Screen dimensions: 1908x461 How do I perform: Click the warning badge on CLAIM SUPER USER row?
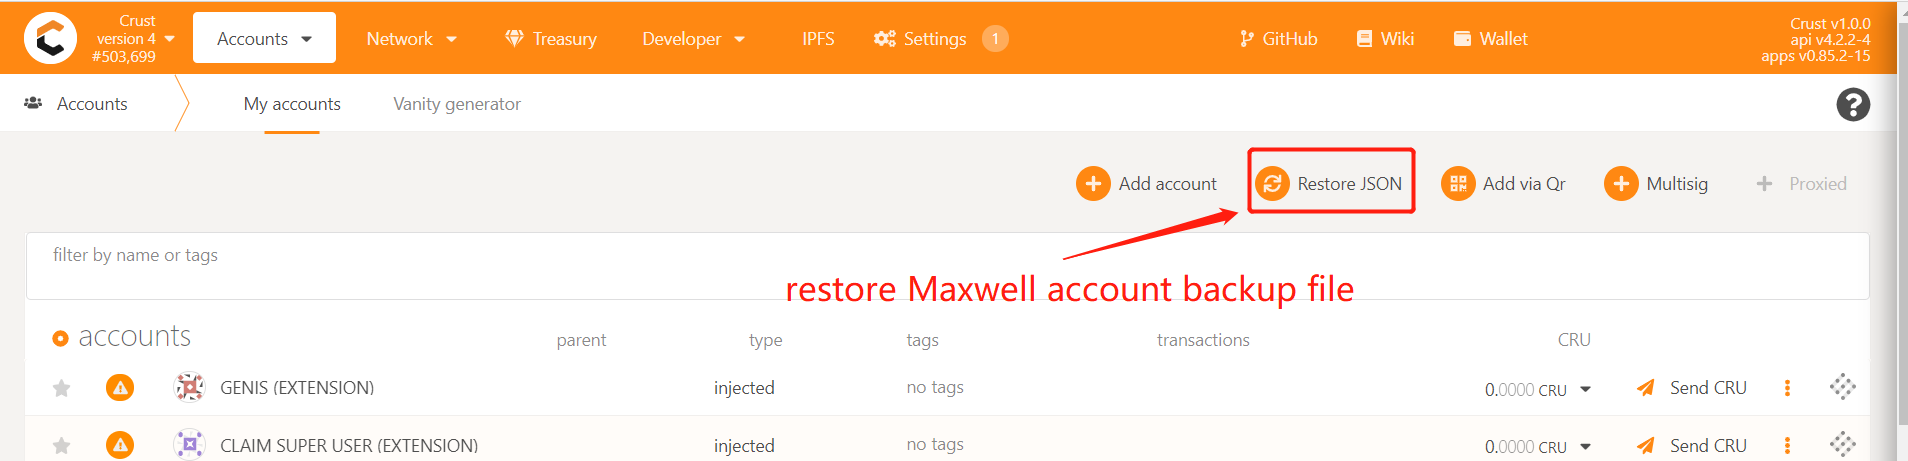click(120, 445)
